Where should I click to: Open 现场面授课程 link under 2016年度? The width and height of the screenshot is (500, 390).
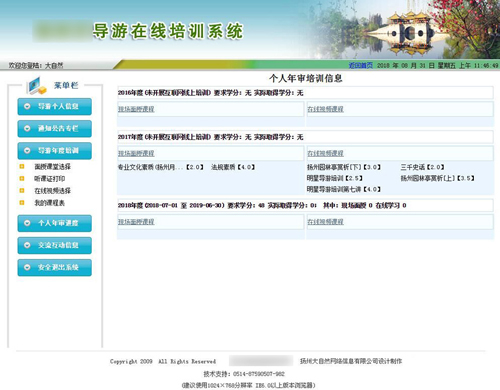point(136,109)
